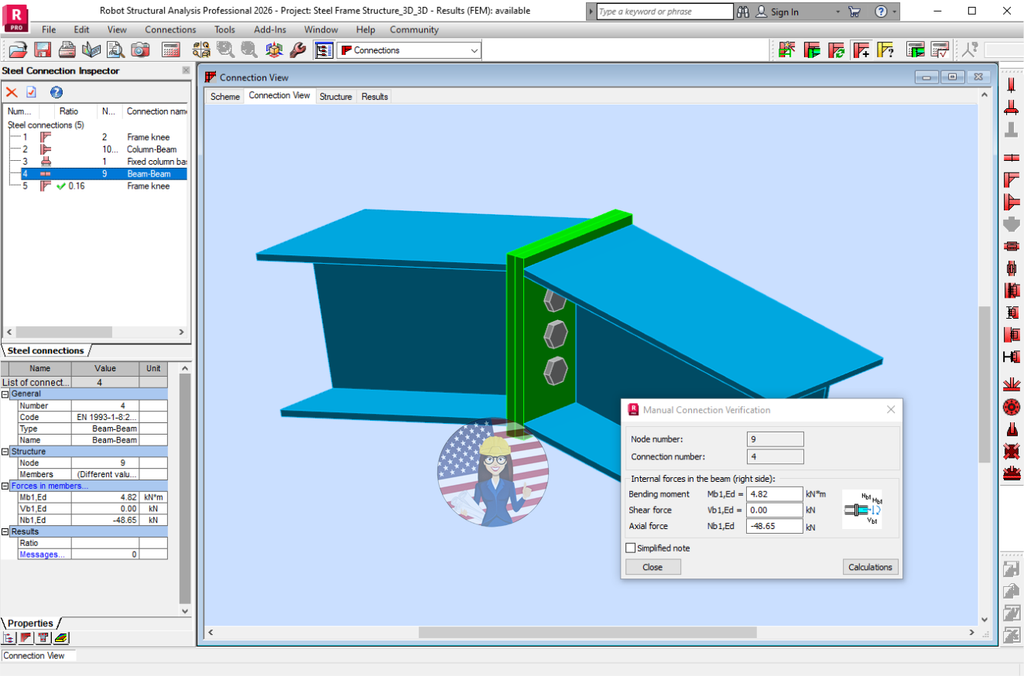Open the Screen Capture camera icon
The image size is (1024, 676).
[139, 50]
